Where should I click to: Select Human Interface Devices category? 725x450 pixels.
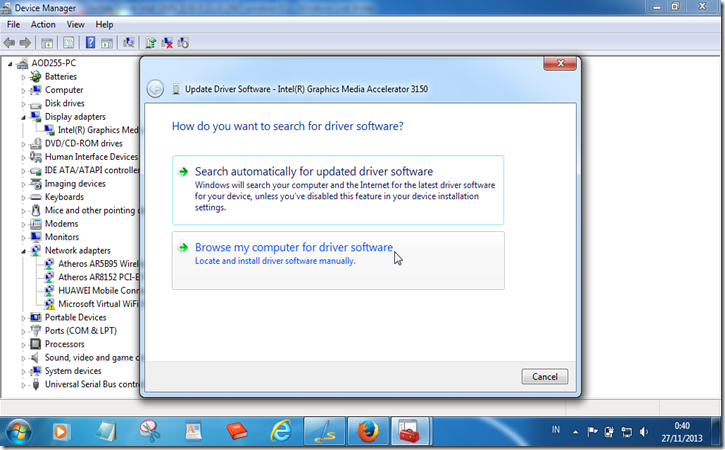click(x=91, y=157)
